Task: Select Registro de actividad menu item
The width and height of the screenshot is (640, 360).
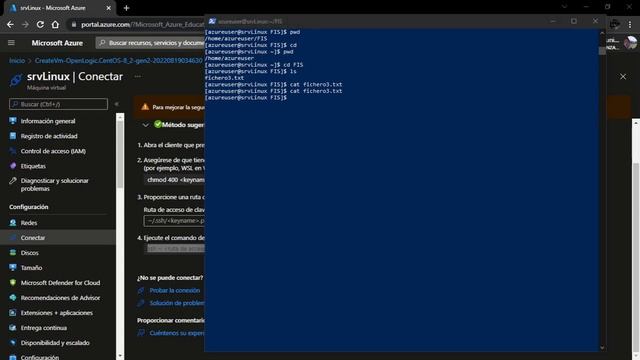Action: [49, 136]
